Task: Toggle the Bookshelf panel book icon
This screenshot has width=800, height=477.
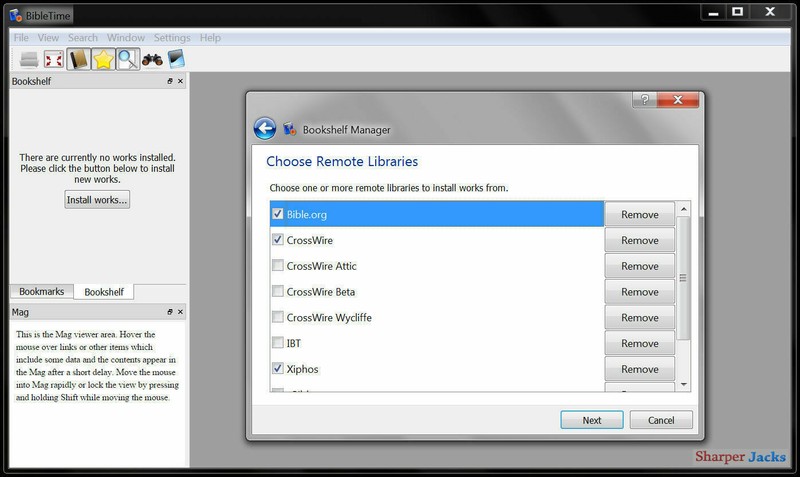Action: tap(79, 60)
